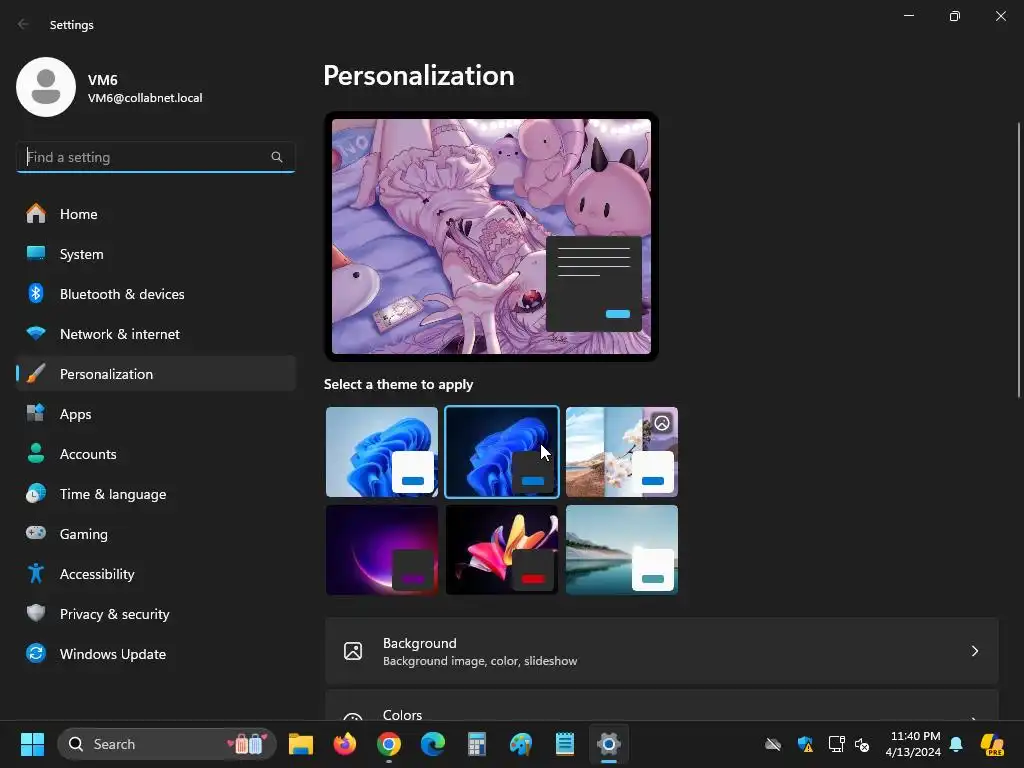This screenshot has height=768, width=1024.
Task: Click Settings gear in taskbar
Action: (609, 744)
